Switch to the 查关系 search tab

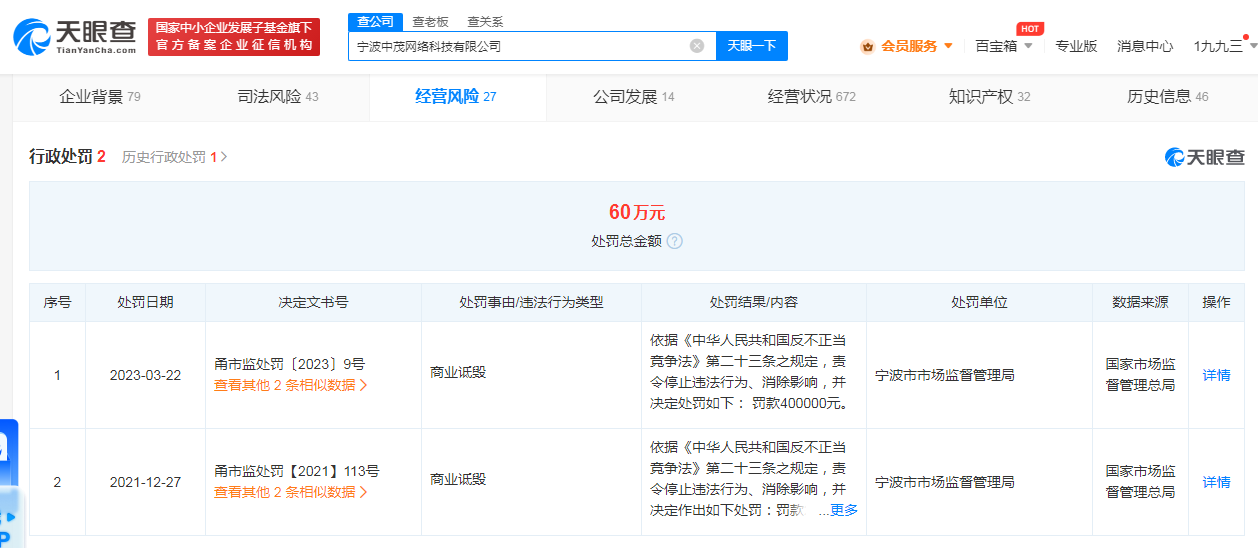coord(485,21)
